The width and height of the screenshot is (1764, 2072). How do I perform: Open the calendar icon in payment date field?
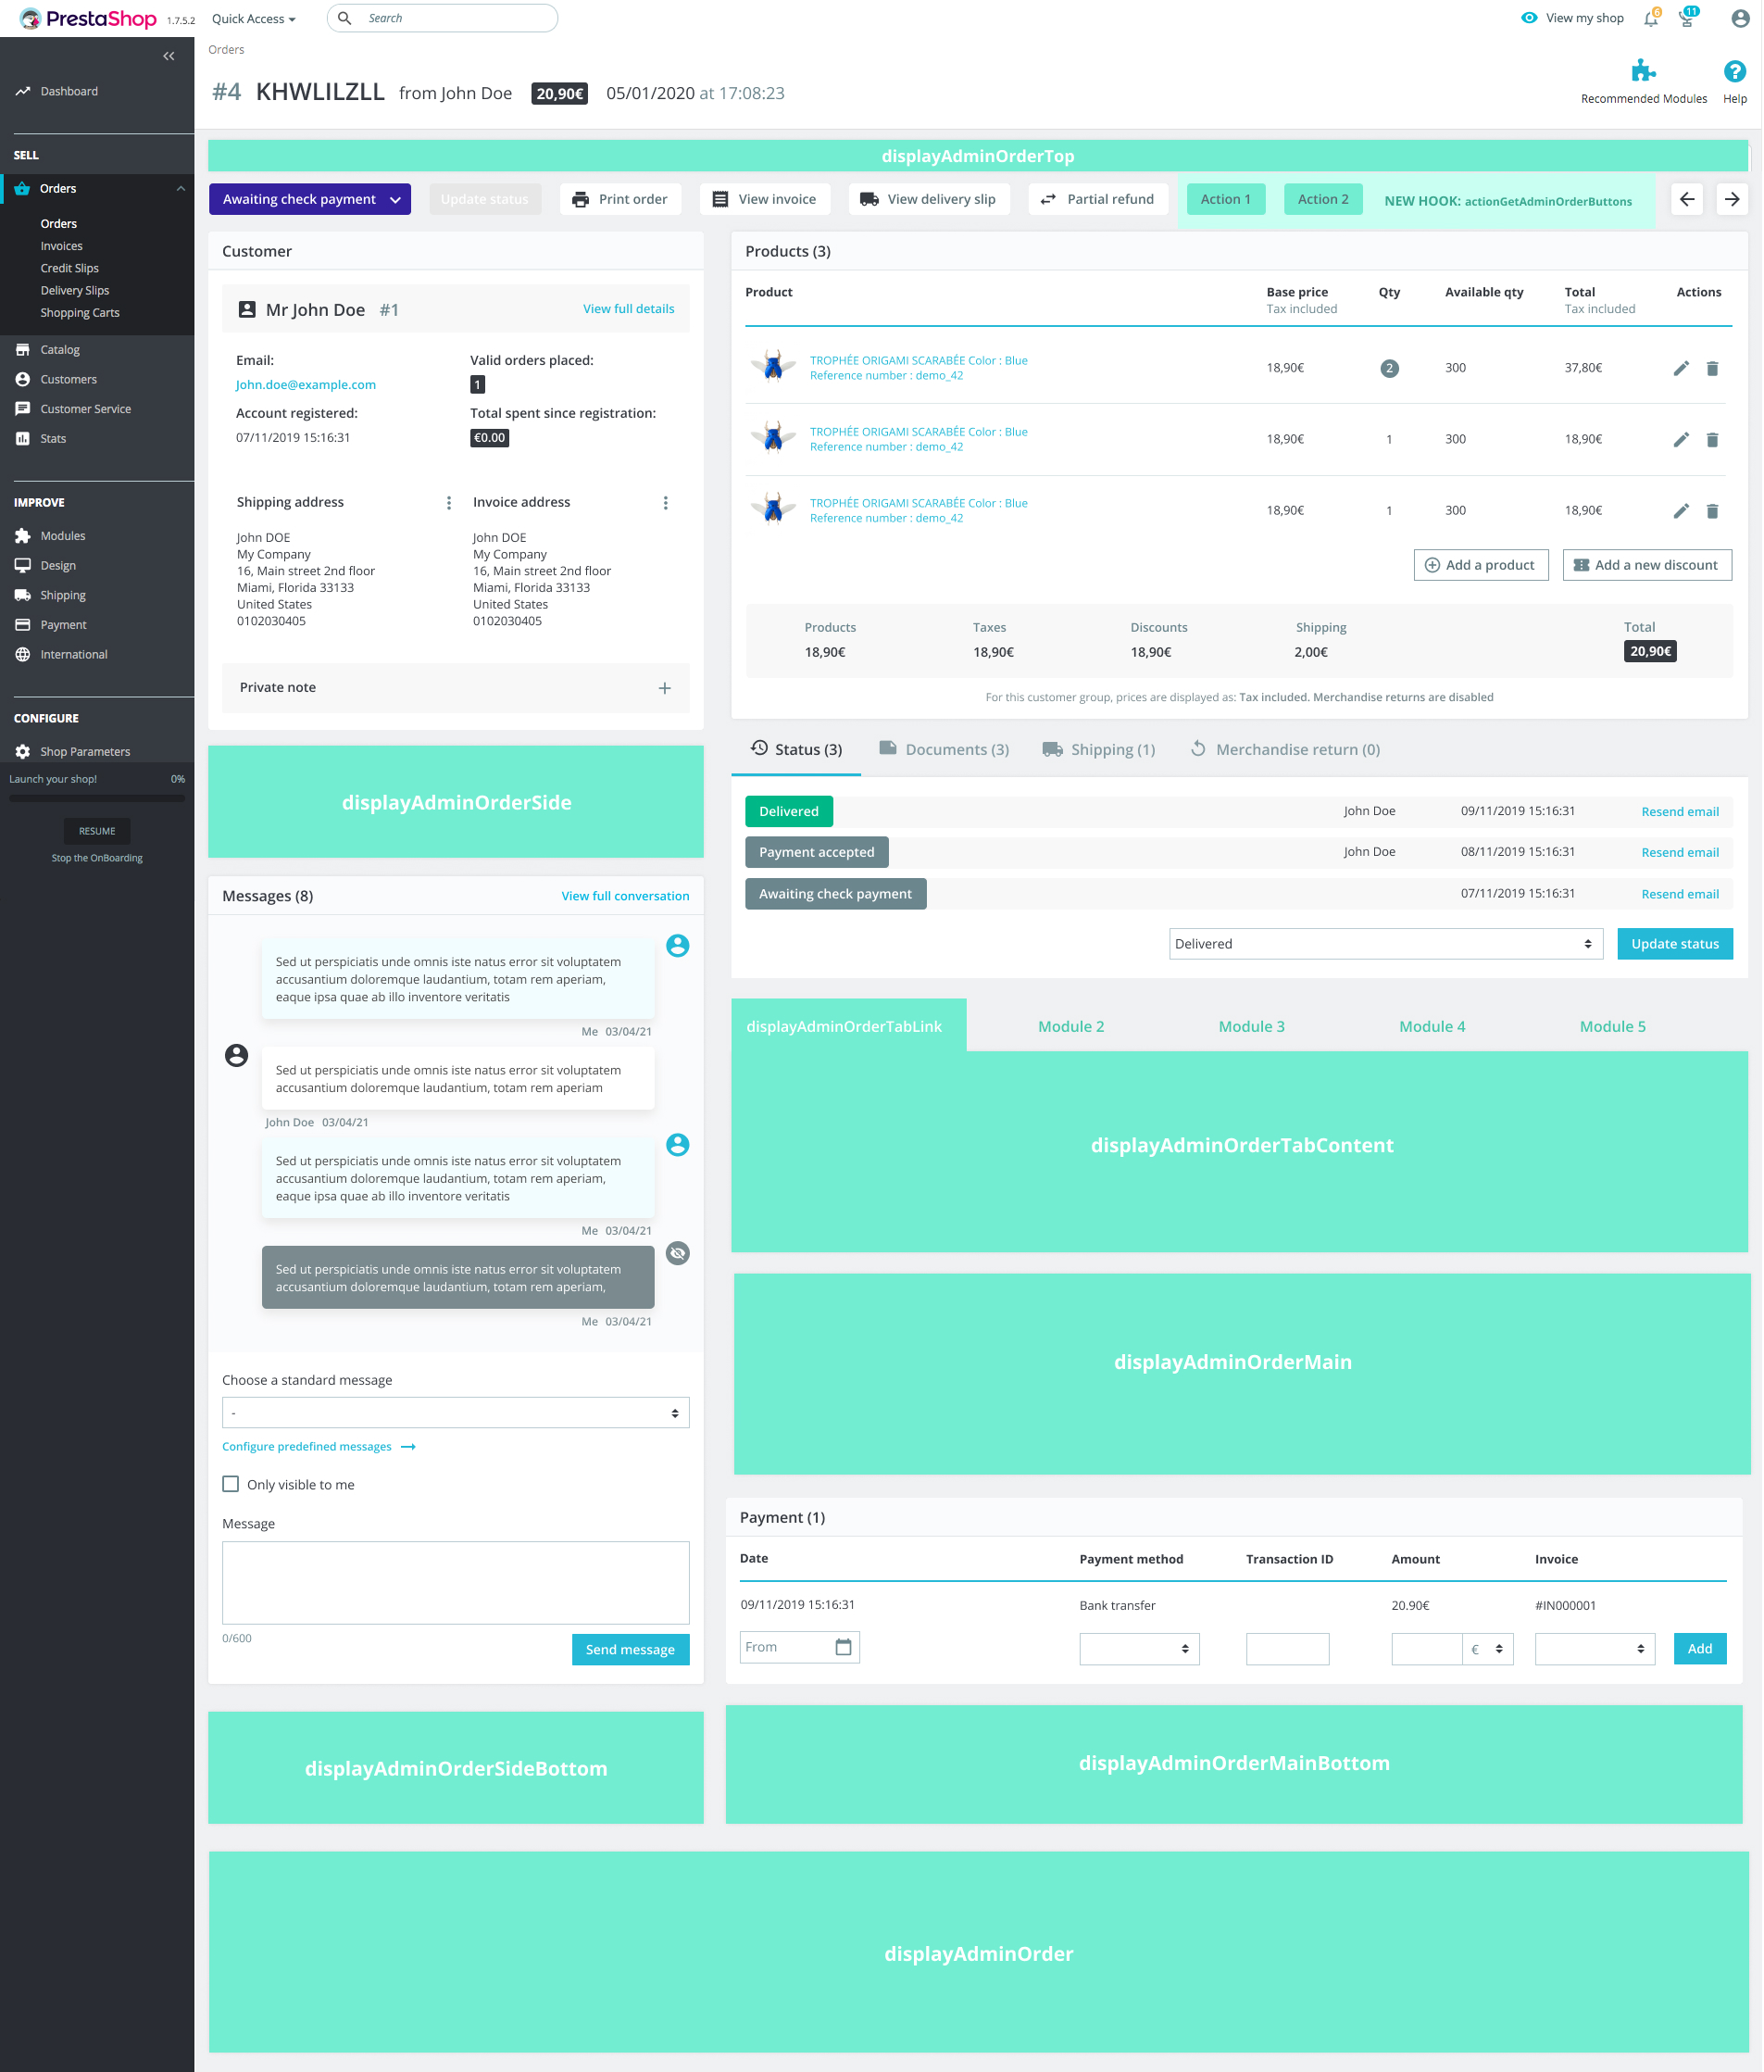point(843,1647)
